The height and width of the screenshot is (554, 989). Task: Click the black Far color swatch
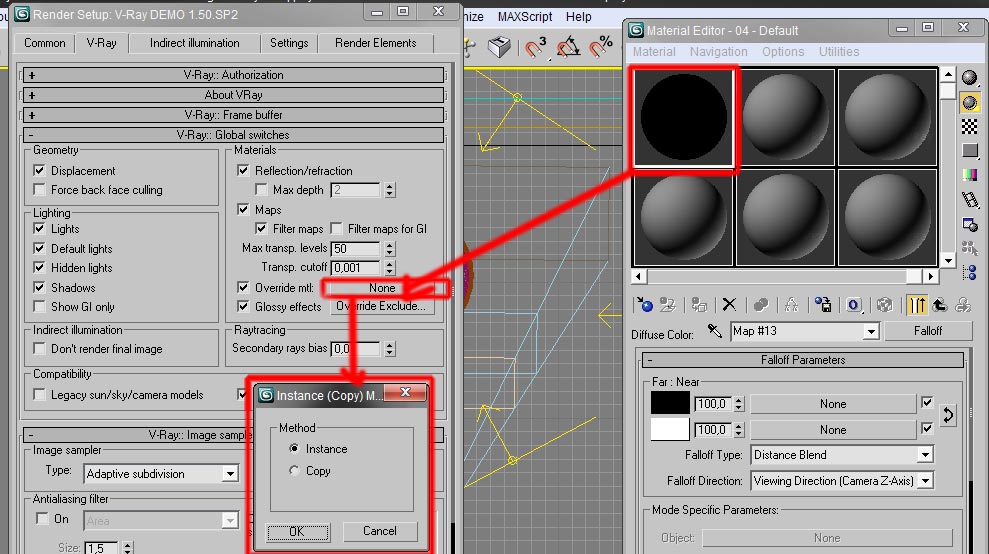[x=670, y=403]
